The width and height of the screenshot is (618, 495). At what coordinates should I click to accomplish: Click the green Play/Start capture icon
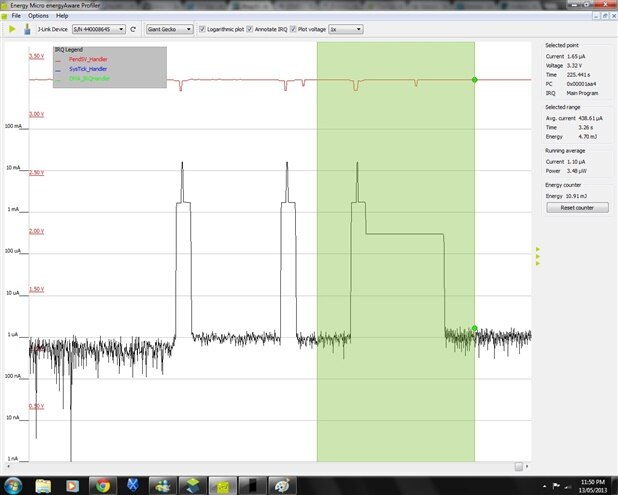[12, 29]
